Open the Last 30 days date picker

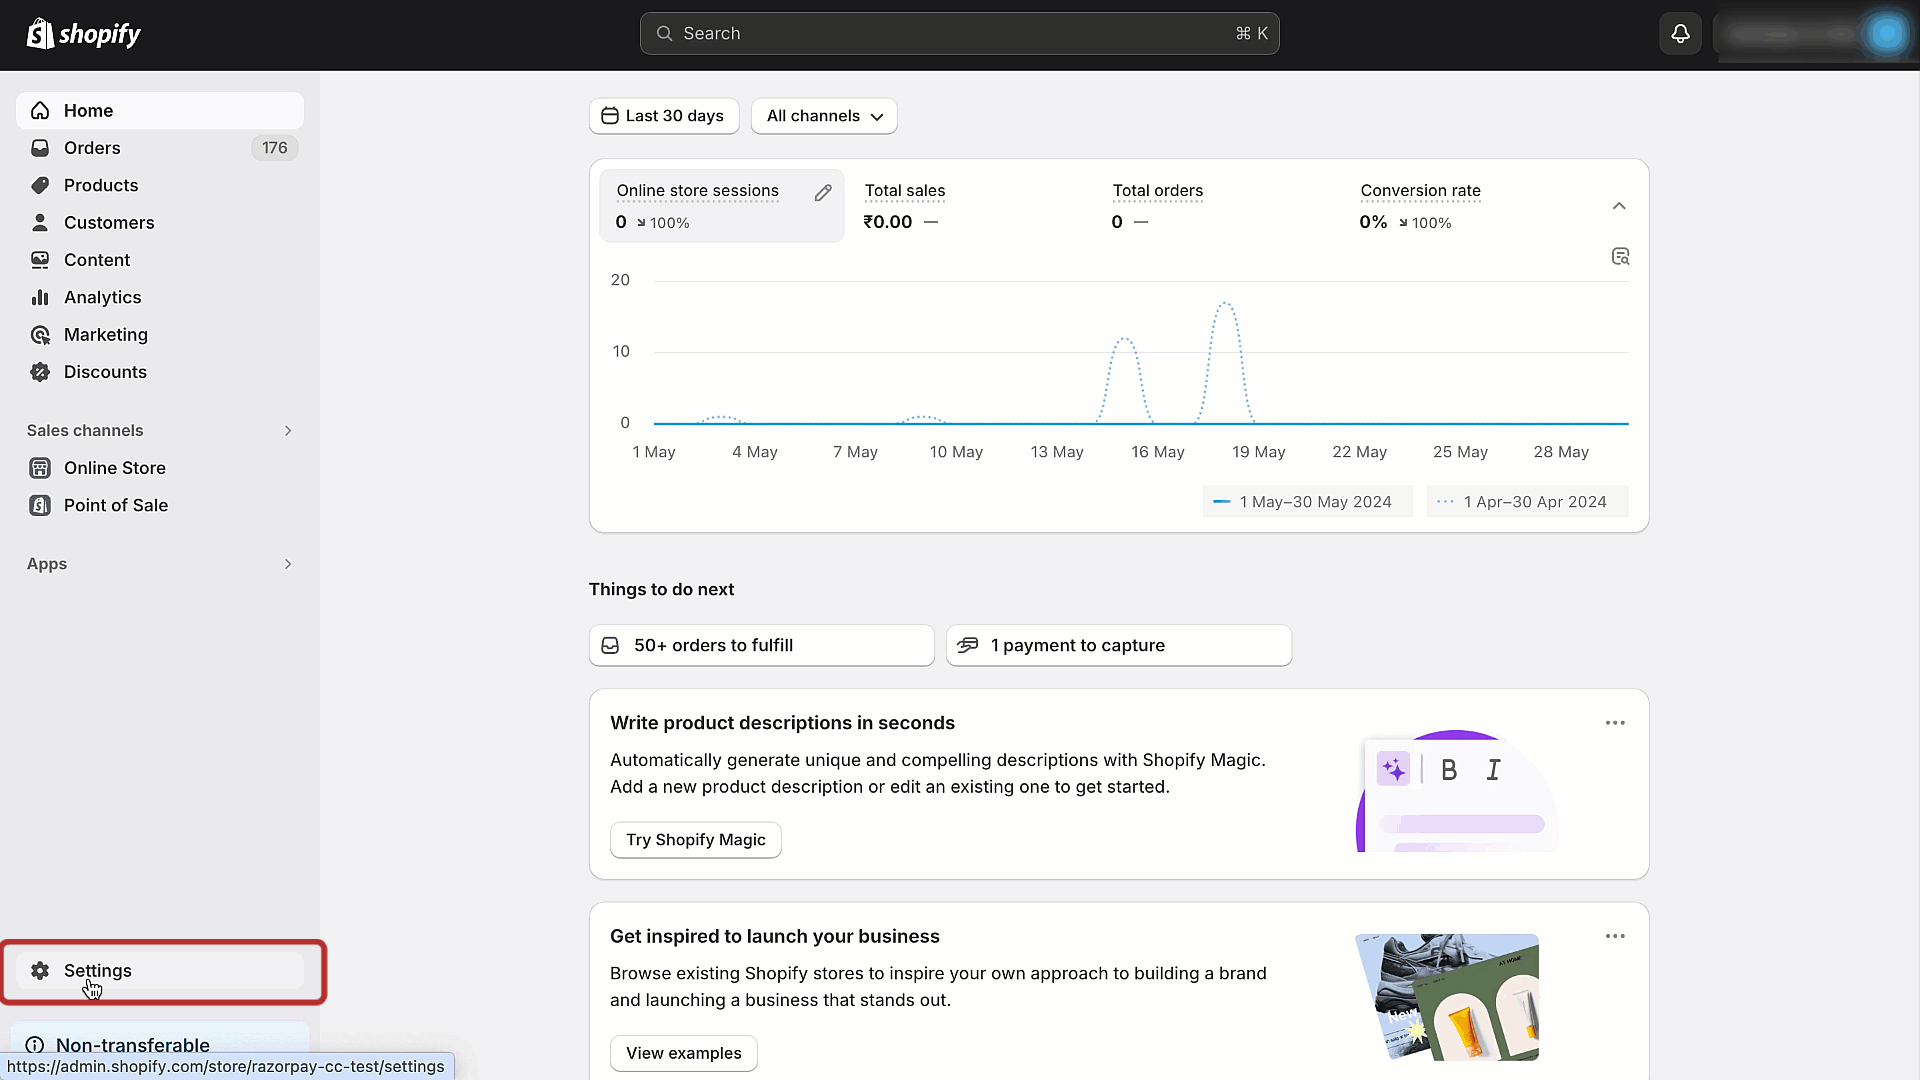(x=664, y=116)
